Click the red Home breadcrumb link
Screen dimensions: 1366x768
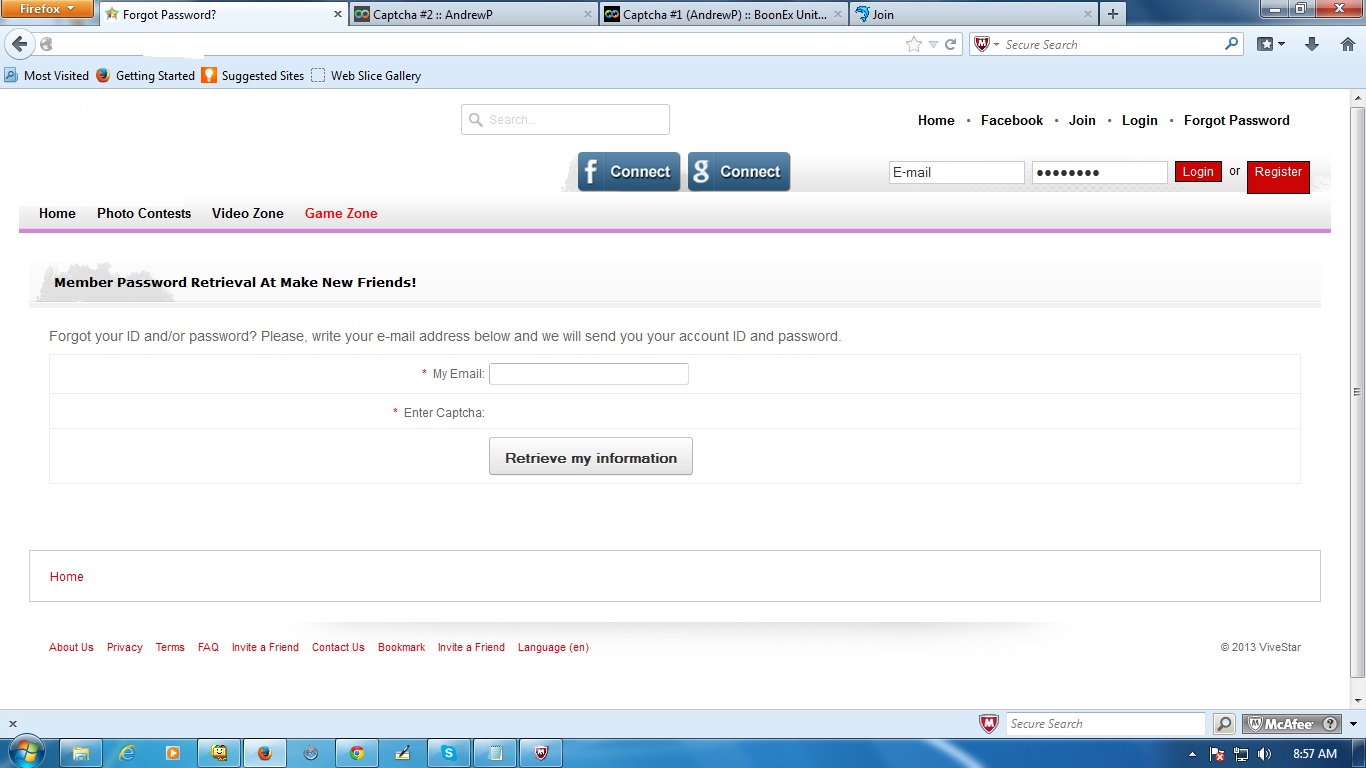[67, 577]
